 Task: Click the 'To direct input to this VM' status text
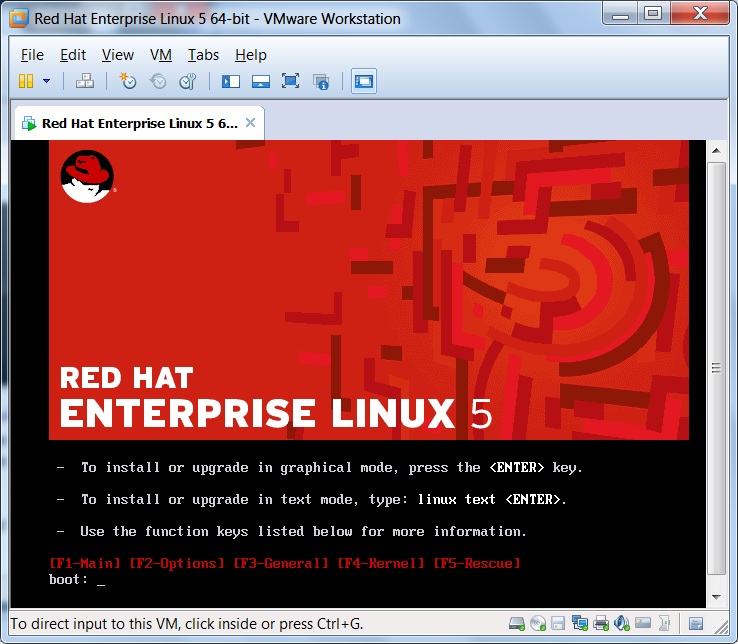point(186,624)
